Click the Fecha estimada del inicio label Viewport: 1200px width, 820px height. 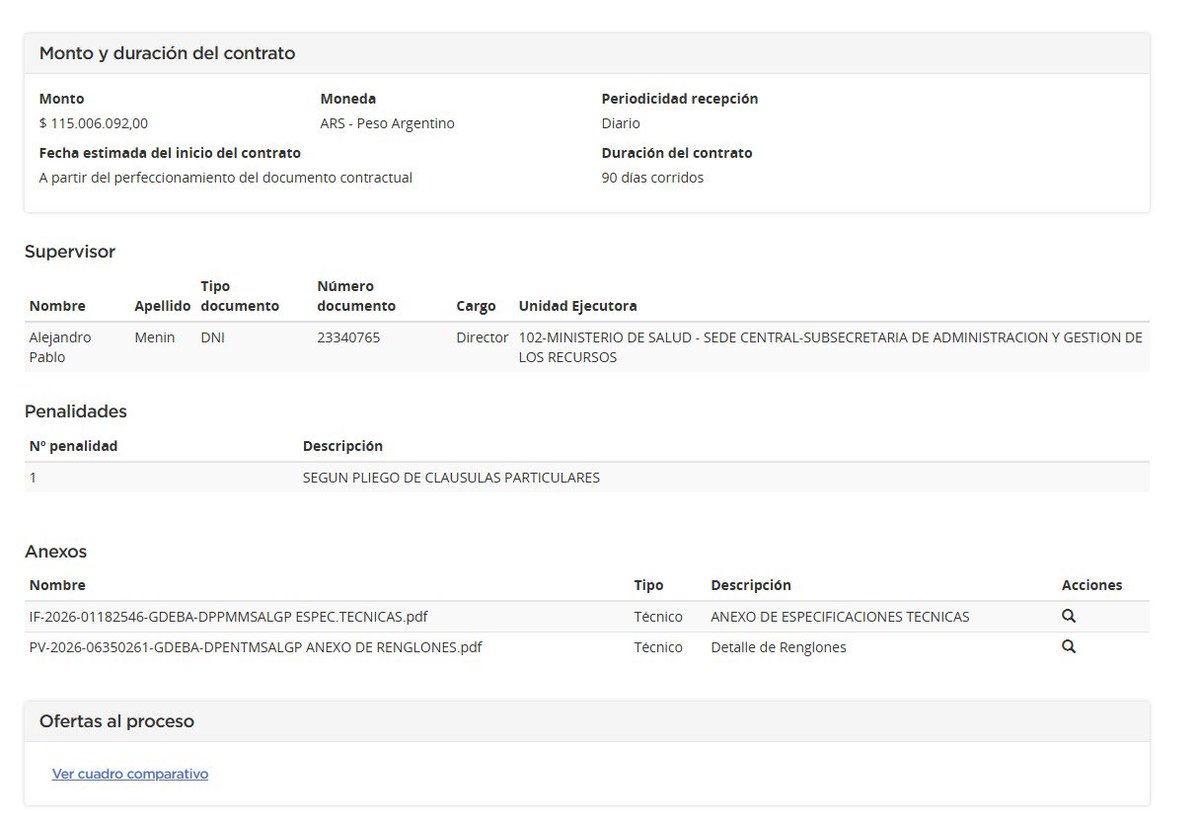click(x=170, y=153)
